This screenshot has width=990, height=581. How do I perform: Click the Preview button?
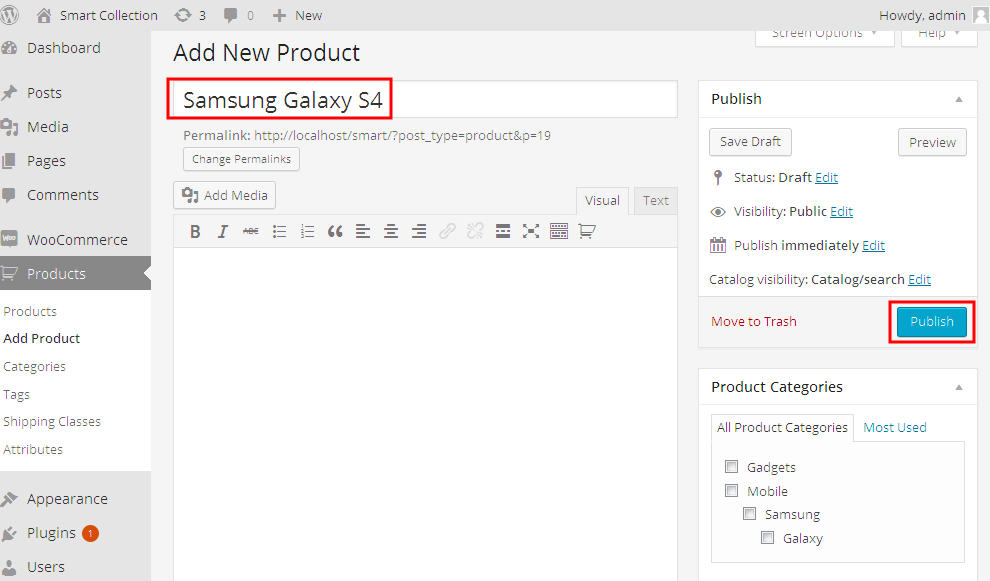coord(932,142)
